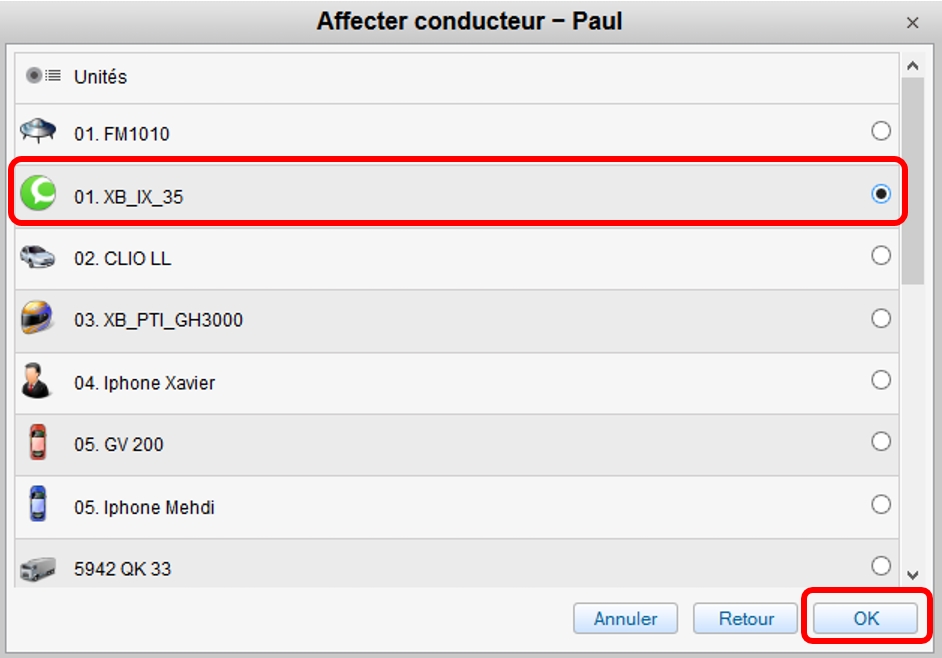Select the radio button for 02. CLIO LL
The image size is (942, 658).
coord(881,255)
